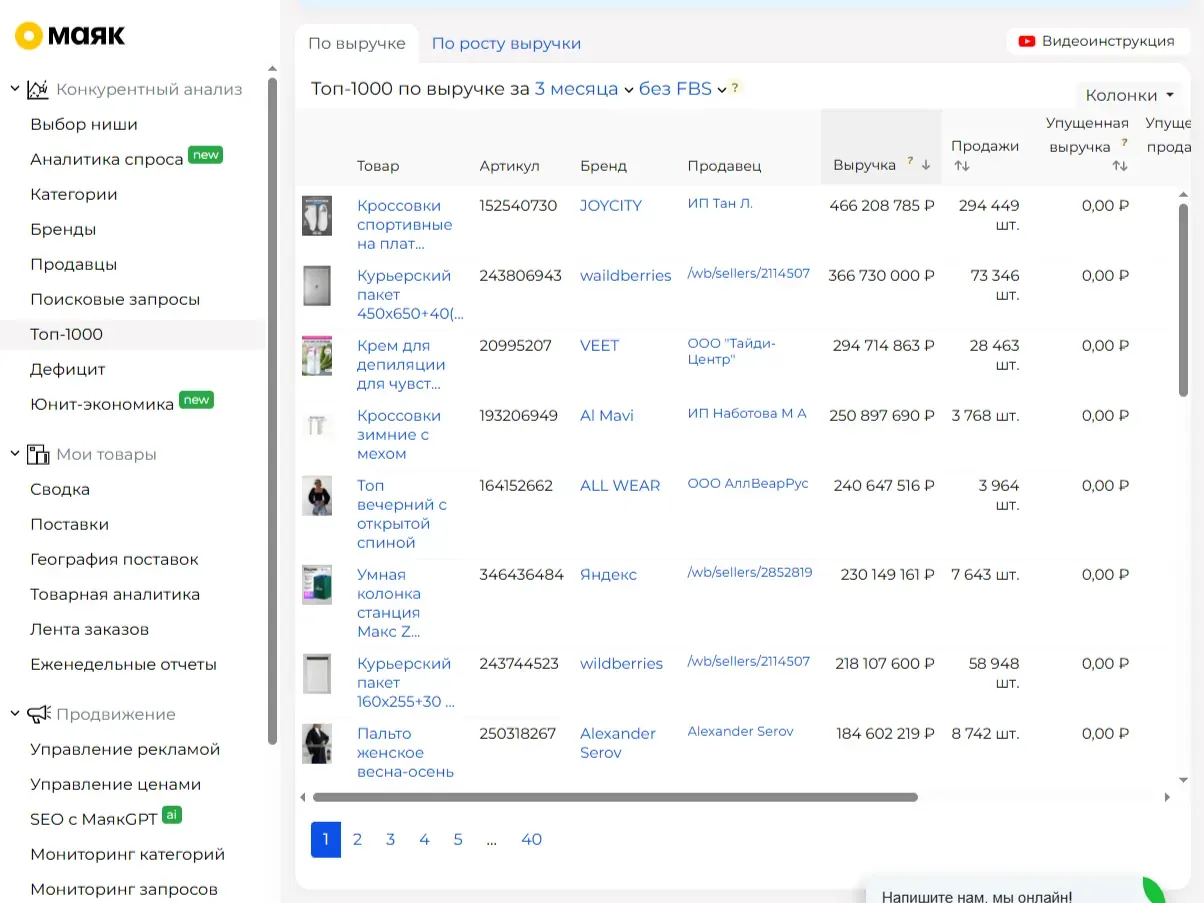Click the chart icon beside Конкурентный анализ
1204x903 pixels.
[x=38, y=89]
